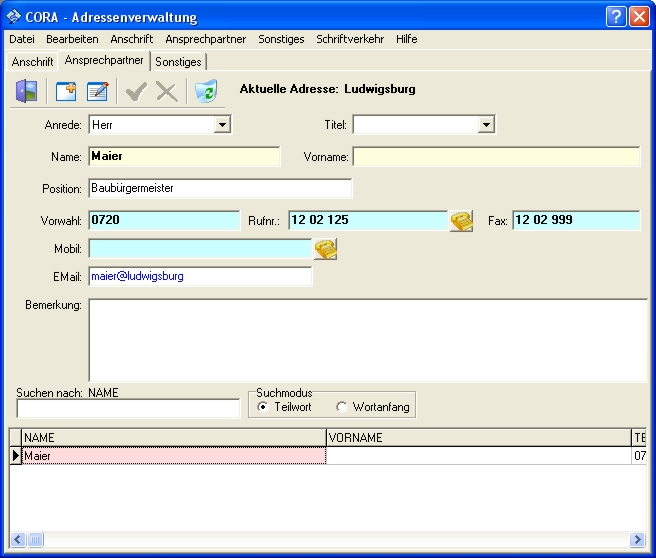Click the recycle bin delete icon
This screenshot has height=558, width=656.
click(x=206, y=91)
